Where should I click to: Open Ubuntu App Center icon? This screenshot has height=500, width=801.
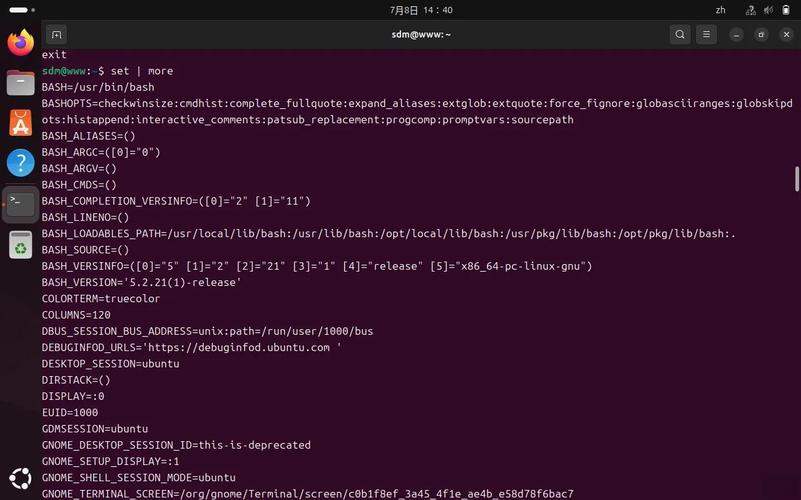click(20, 123)
